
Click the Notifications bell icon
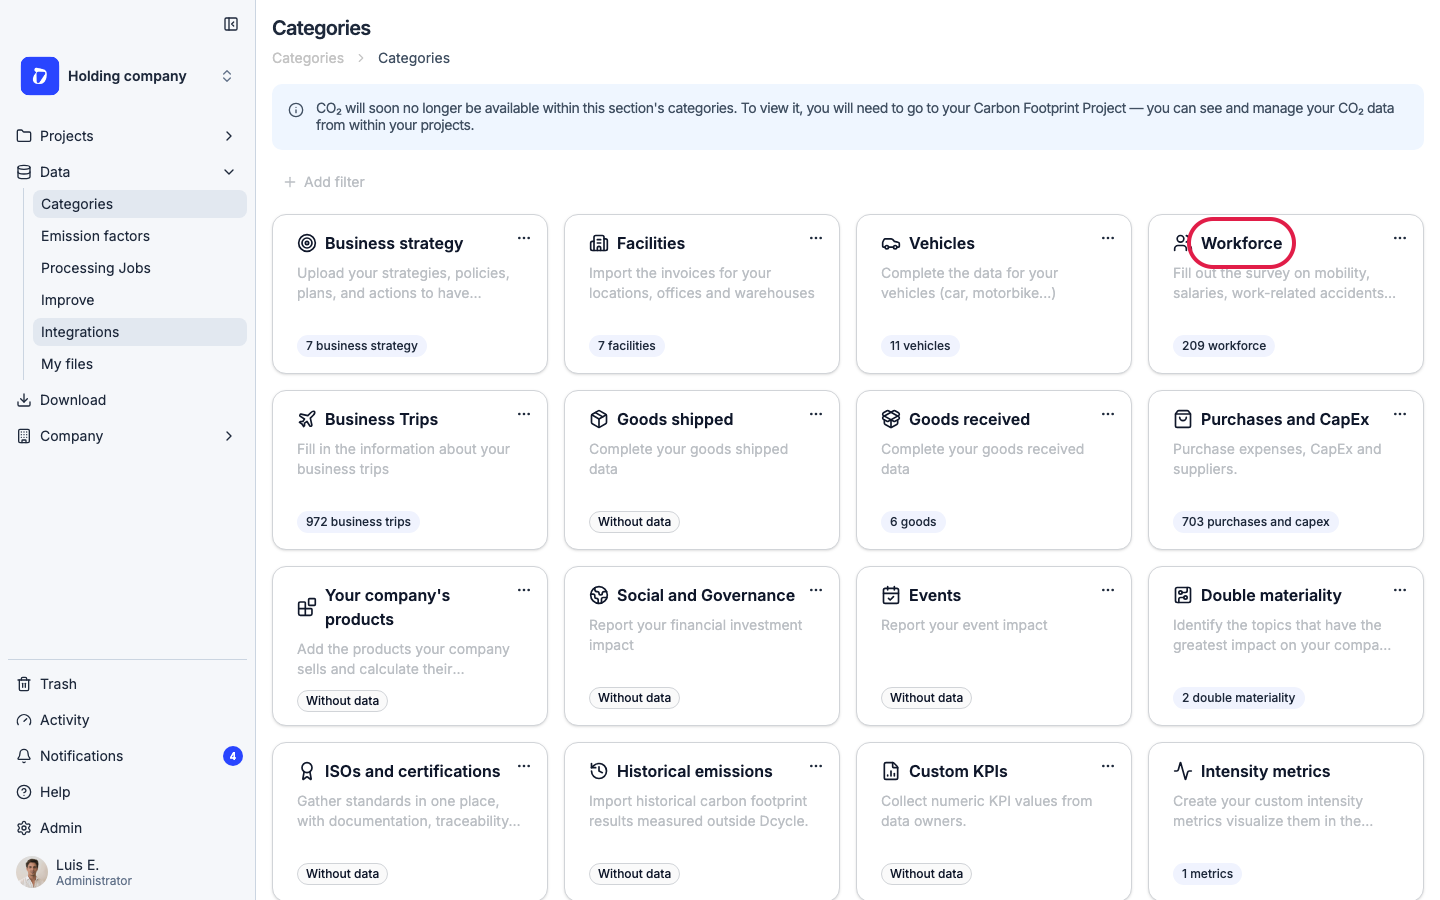point(24,756)
